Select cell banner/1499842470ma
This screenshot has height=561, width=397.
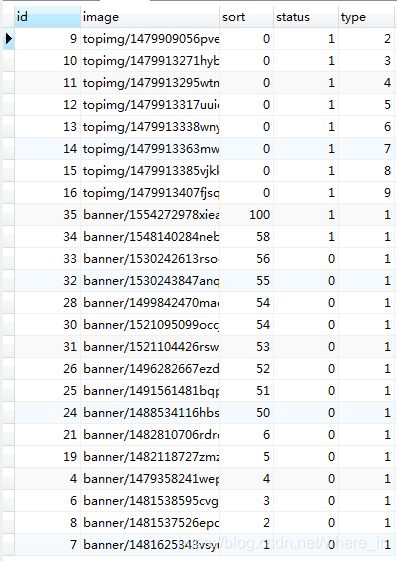click(150, 303)
